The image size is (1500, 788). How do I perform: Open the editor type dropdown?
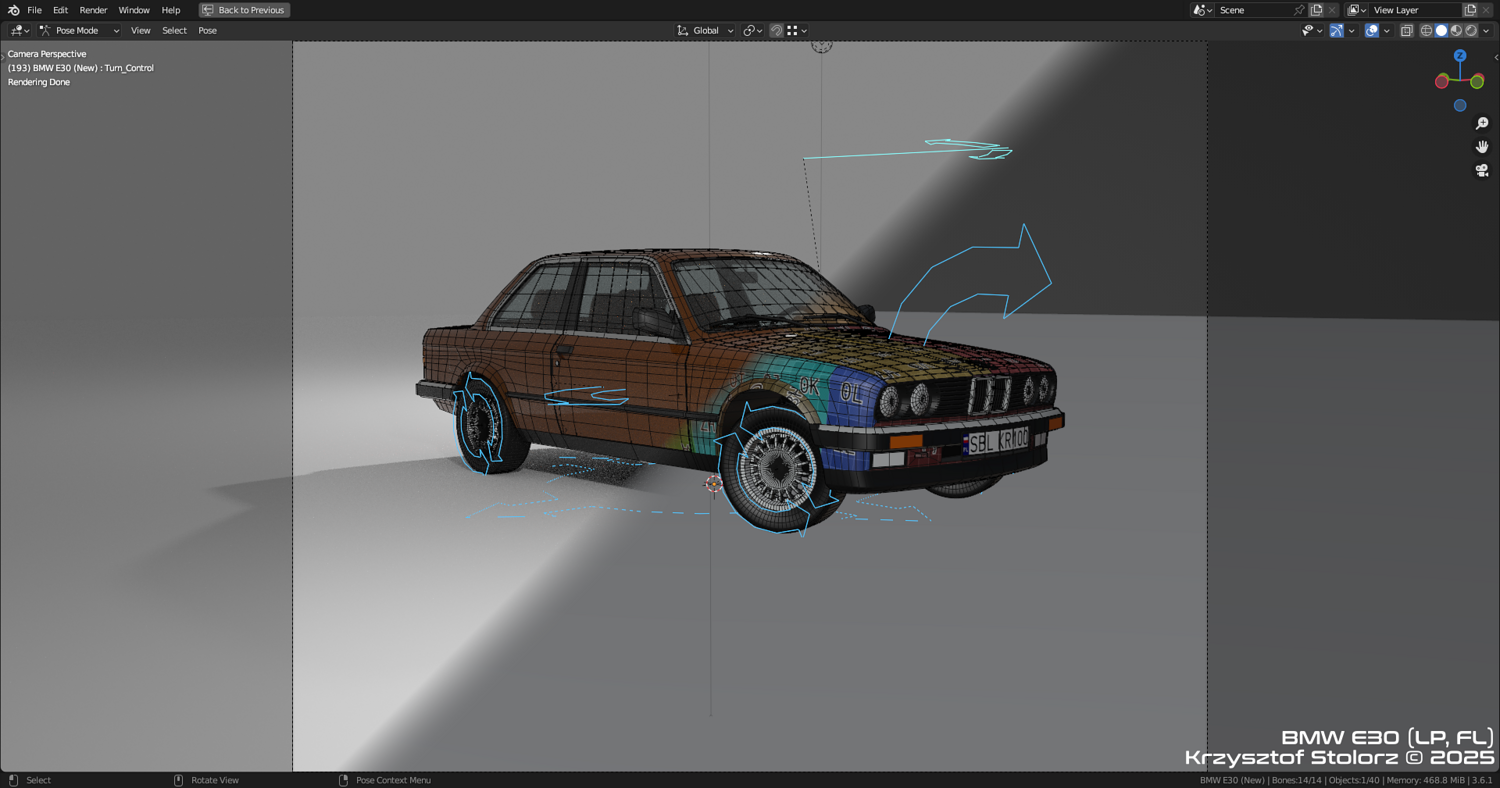[x=20, y=31]
